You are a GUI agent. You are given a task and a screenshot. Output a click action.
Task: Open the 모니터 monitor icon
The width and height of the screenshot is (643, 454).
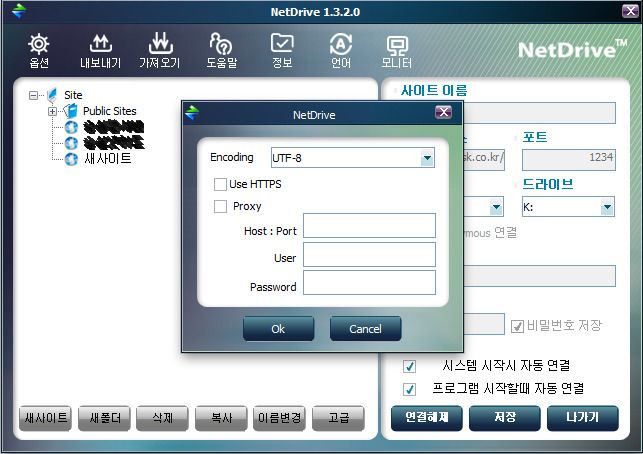397,46
